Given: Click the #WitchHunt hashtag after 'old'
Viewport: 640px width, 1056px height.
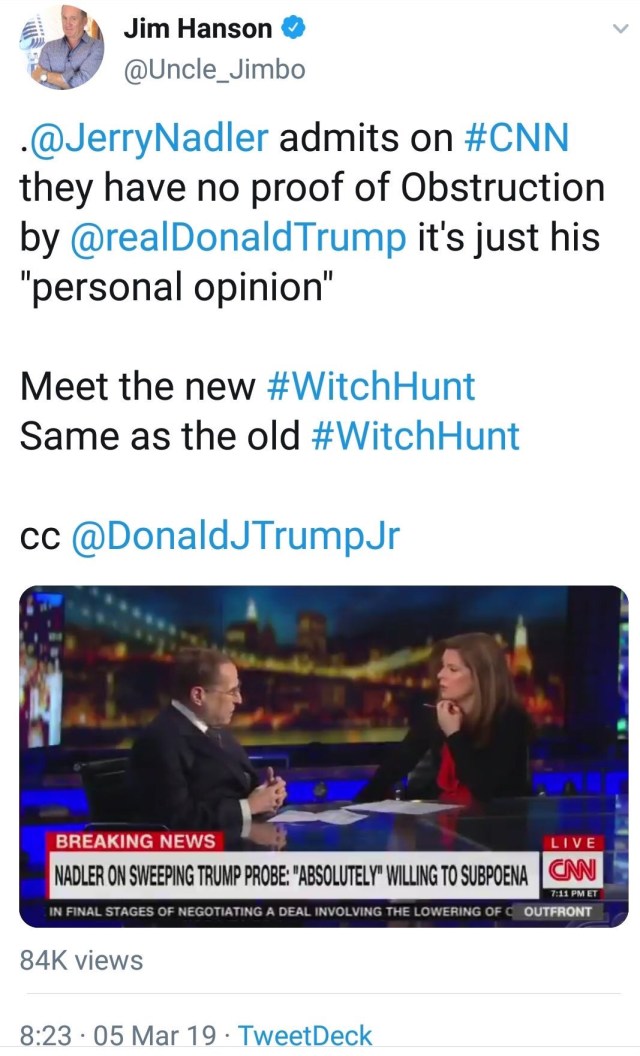Looking at the screenshot, I should pos(416,435).
